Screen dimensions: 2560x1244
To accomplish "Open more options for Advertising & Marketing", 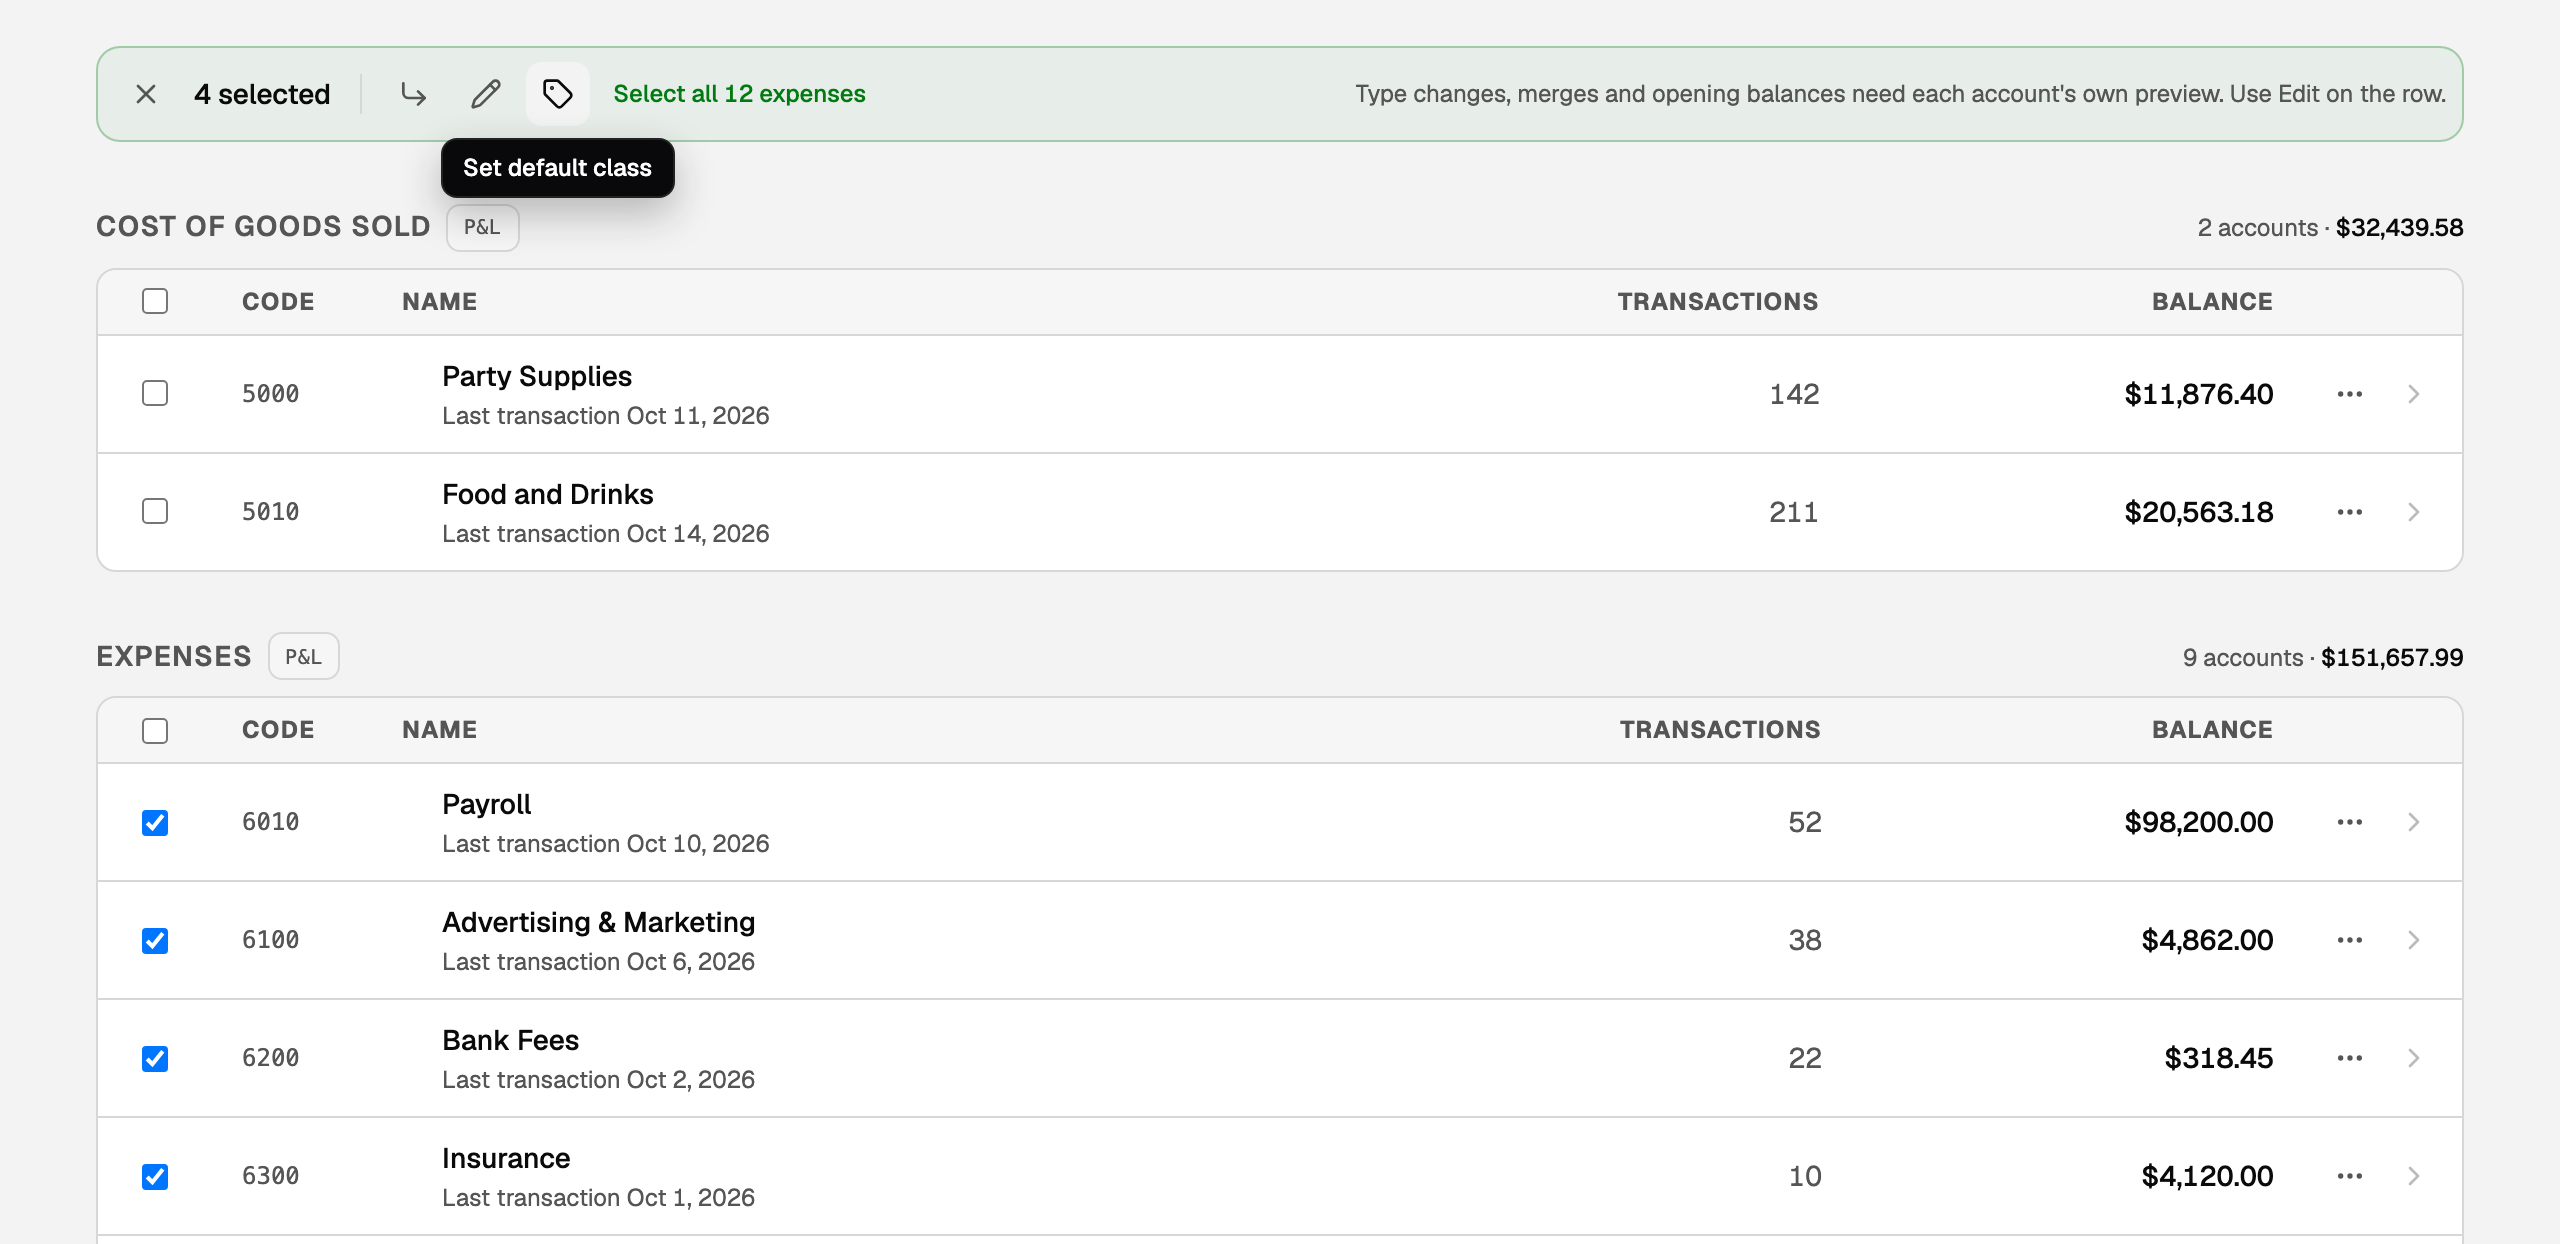I will coord(2350,940).
